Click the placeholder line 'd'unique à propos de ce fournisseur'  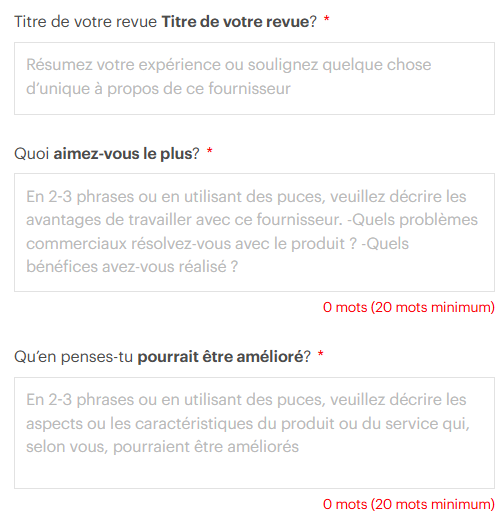158,89
